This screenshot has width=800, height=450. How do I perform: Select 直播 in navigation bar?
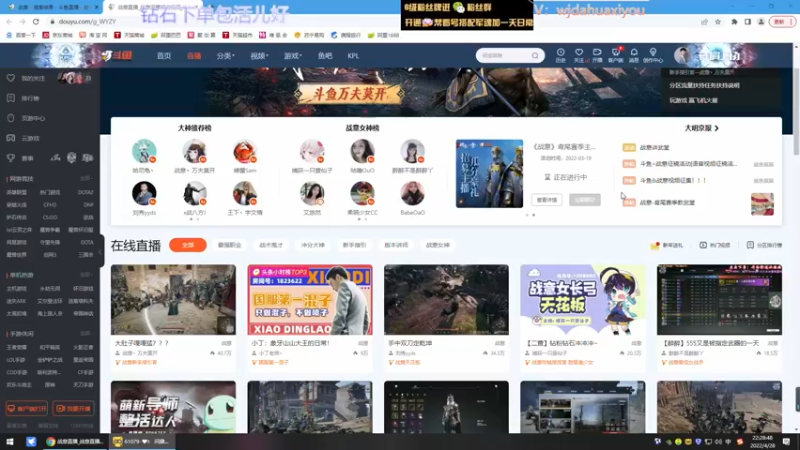coord(194,56)
